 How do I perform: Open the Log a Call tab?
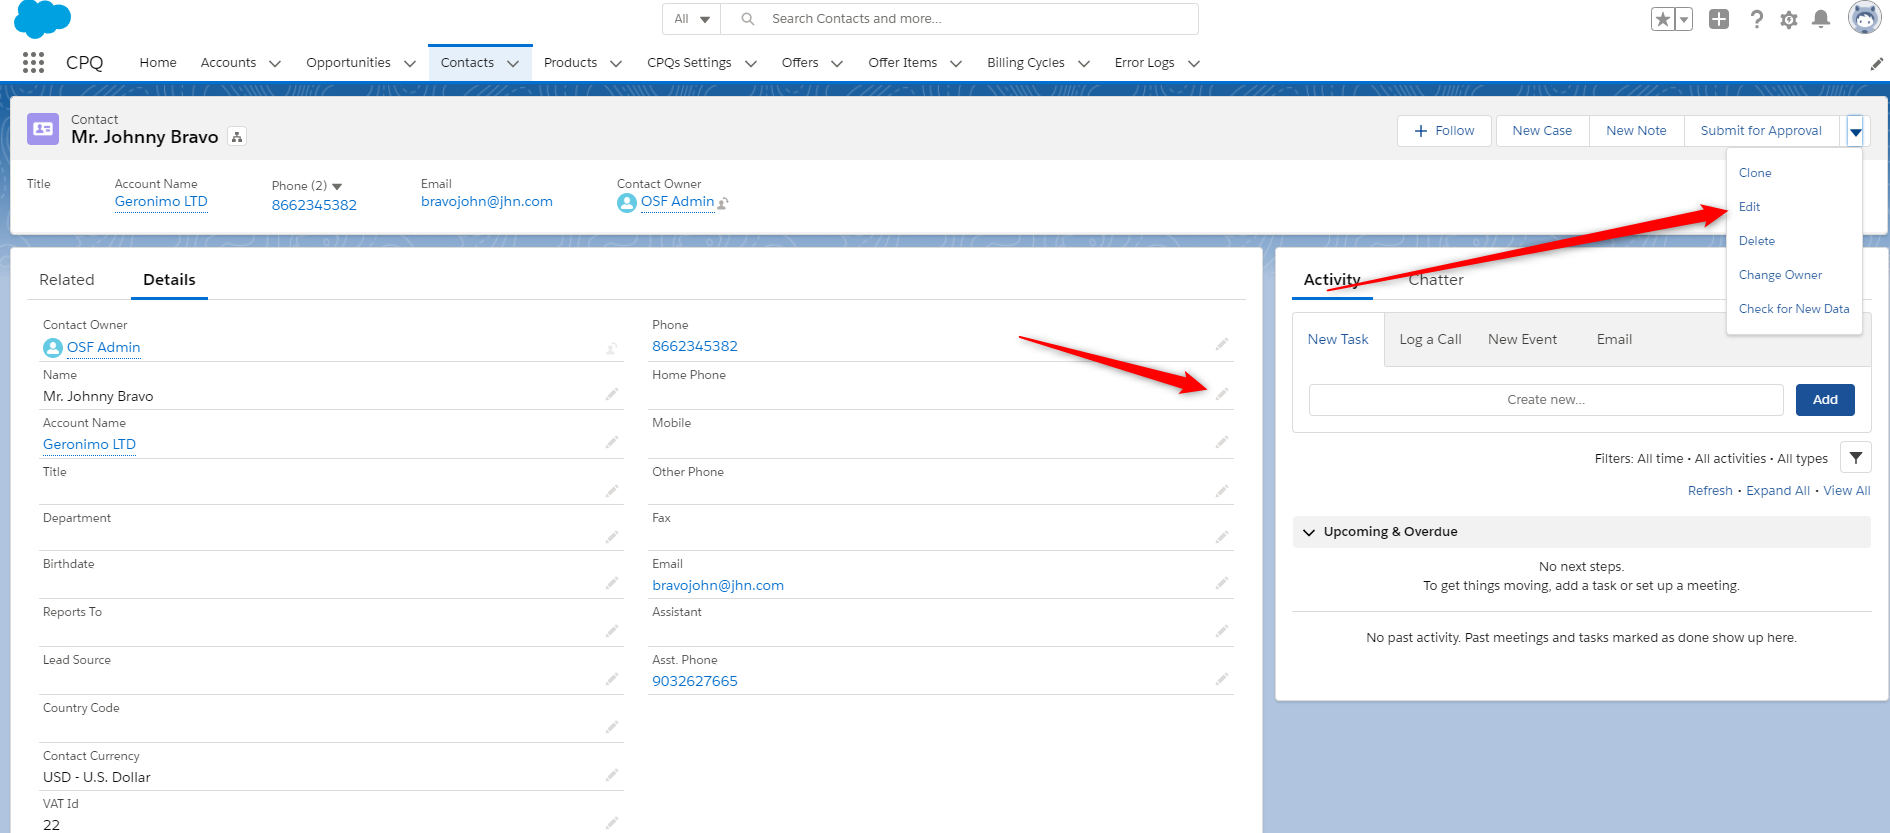pyautogui.click(x=1430, y=340)
